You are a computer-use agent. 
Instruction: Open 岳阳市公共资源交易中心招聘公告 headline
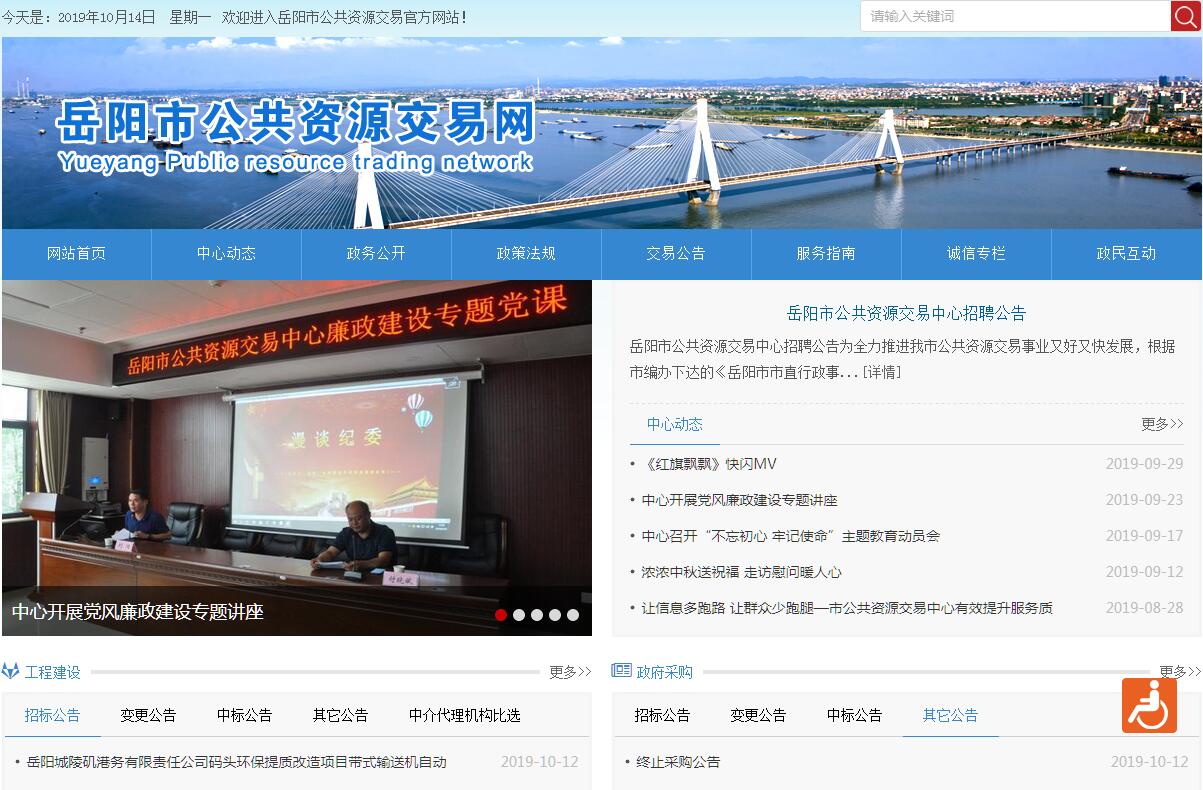(x=906, y=313)
